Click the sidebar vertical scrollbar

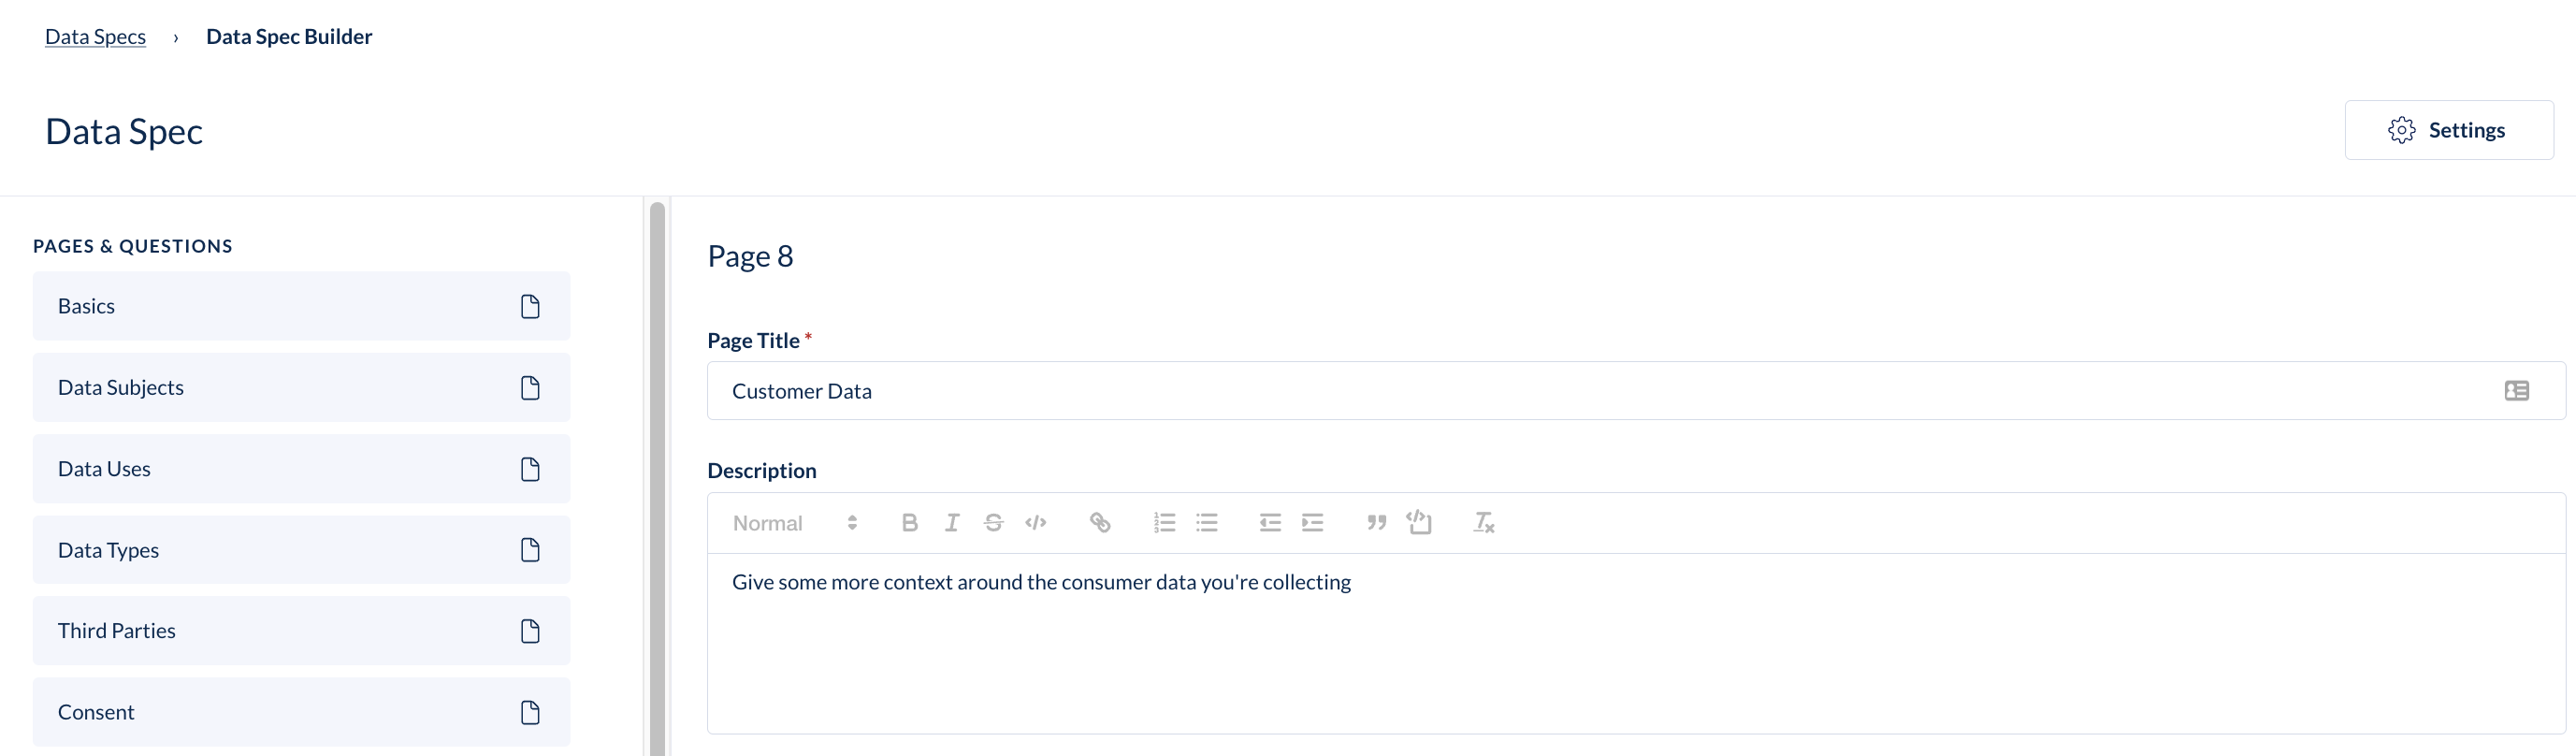[x=657, y=480]
